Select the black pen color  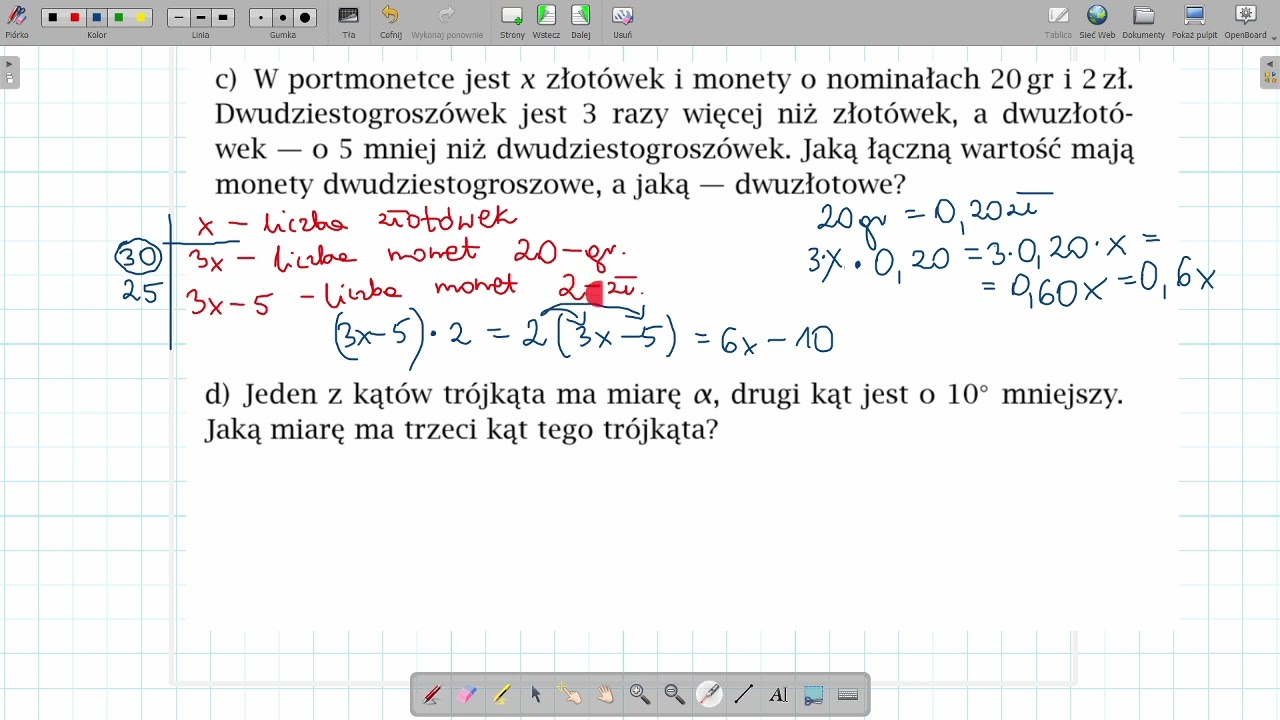[53, 18]
